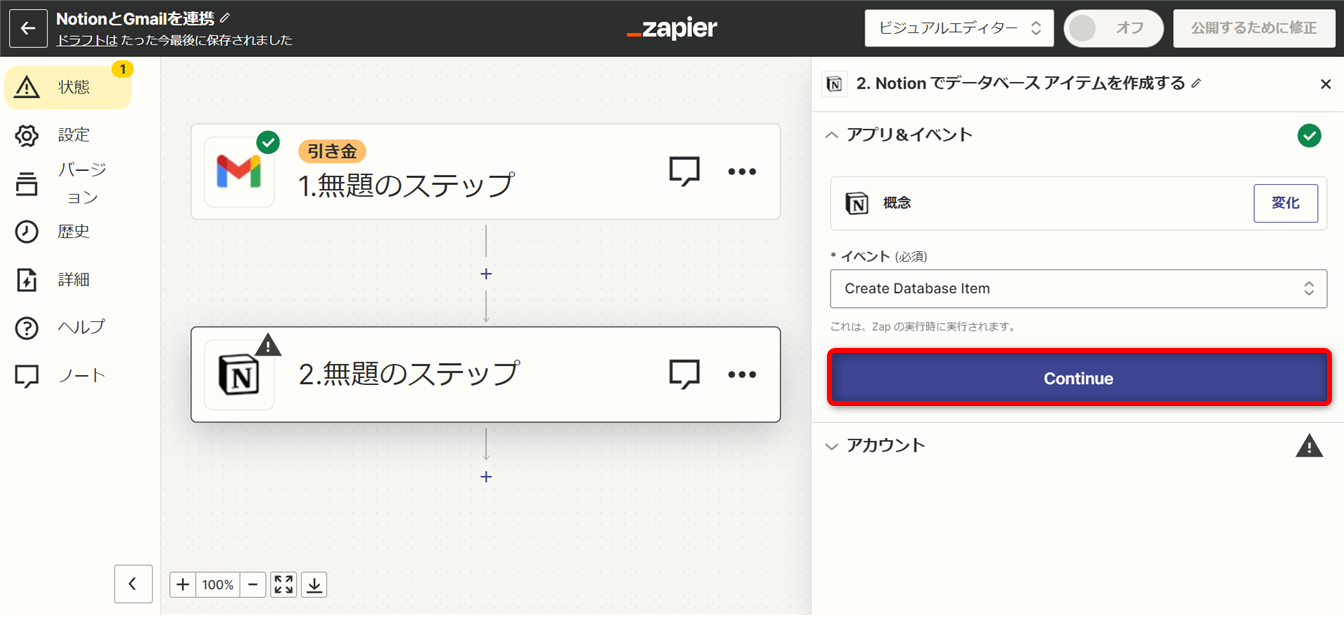This screenshot has width=1344, height=617.
Task: Click the download icon in canvas toolbar
Action: [314, 585]
